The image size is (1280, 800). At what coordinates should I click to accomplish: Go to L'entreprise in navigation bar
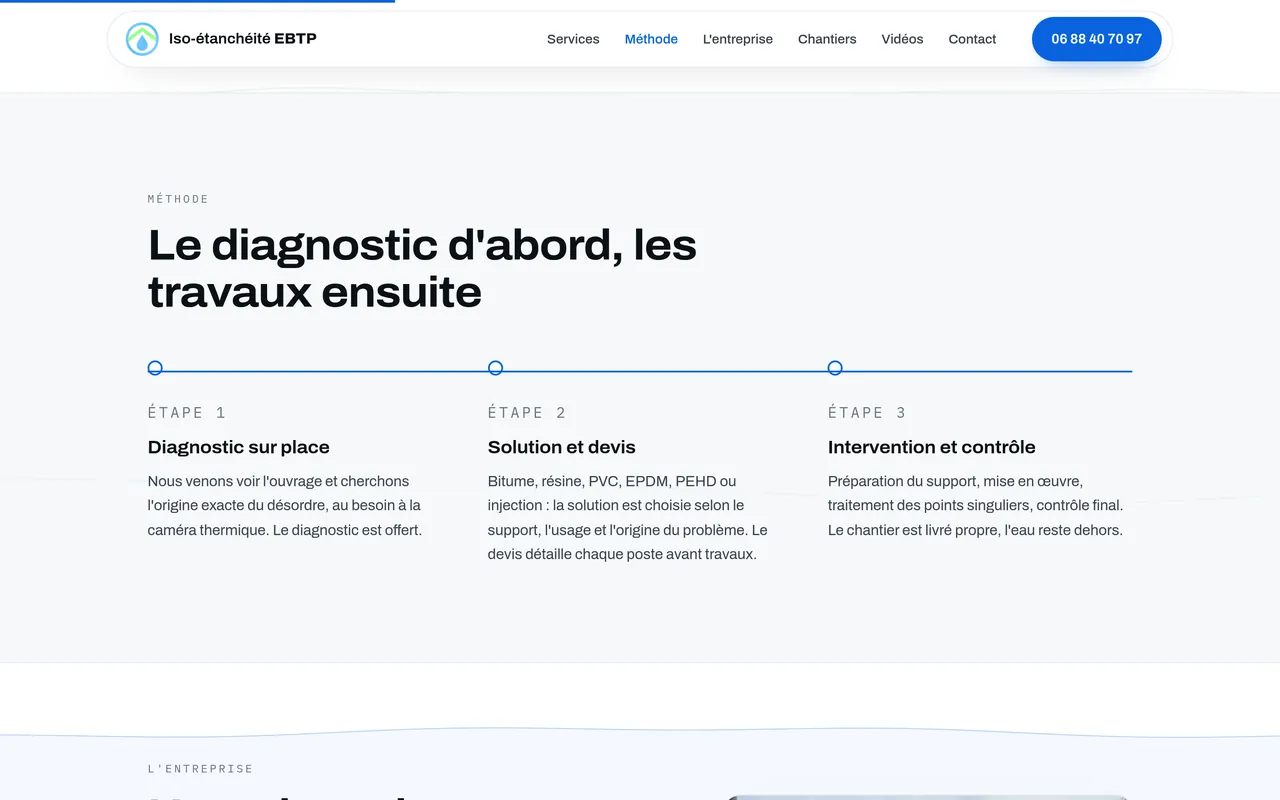coord(738,39)
